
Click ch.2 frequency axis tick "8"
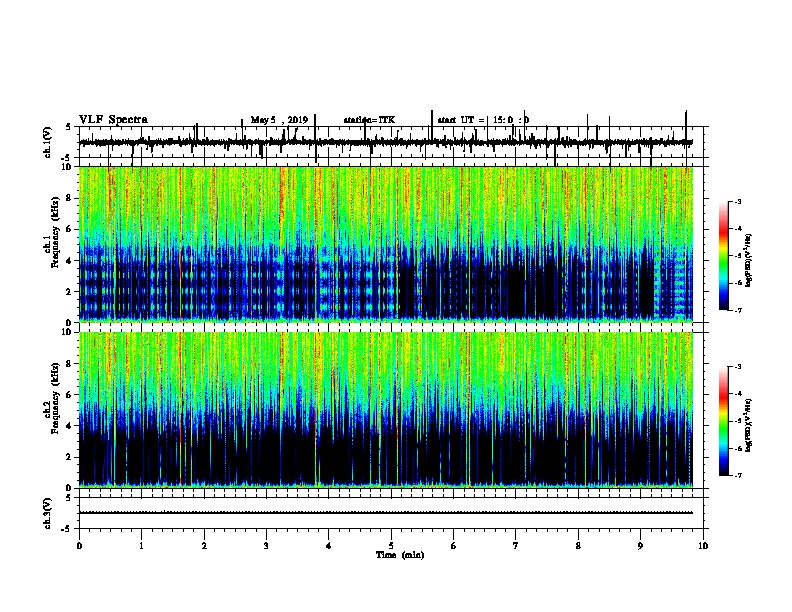pyautogui.click(x=70, y=364)
